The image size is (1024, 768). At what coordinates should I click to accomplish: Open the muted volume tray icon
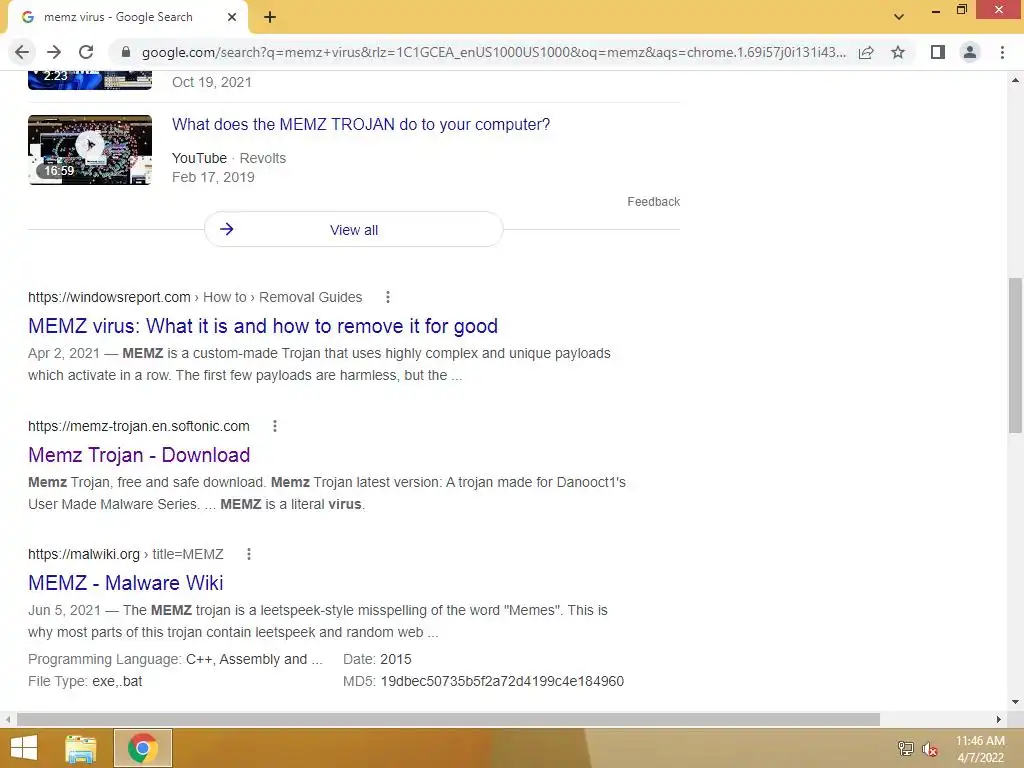tap(930, 749)
